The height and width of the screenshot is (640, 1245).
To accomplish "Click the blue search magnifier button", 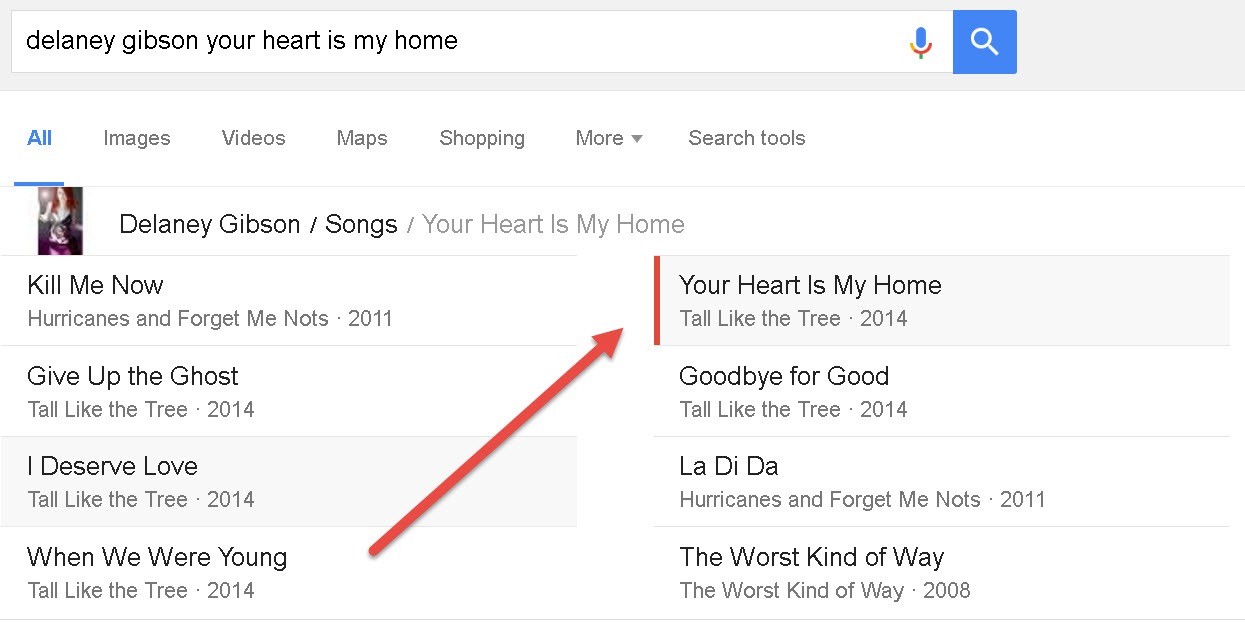I will tap(985, 42).
